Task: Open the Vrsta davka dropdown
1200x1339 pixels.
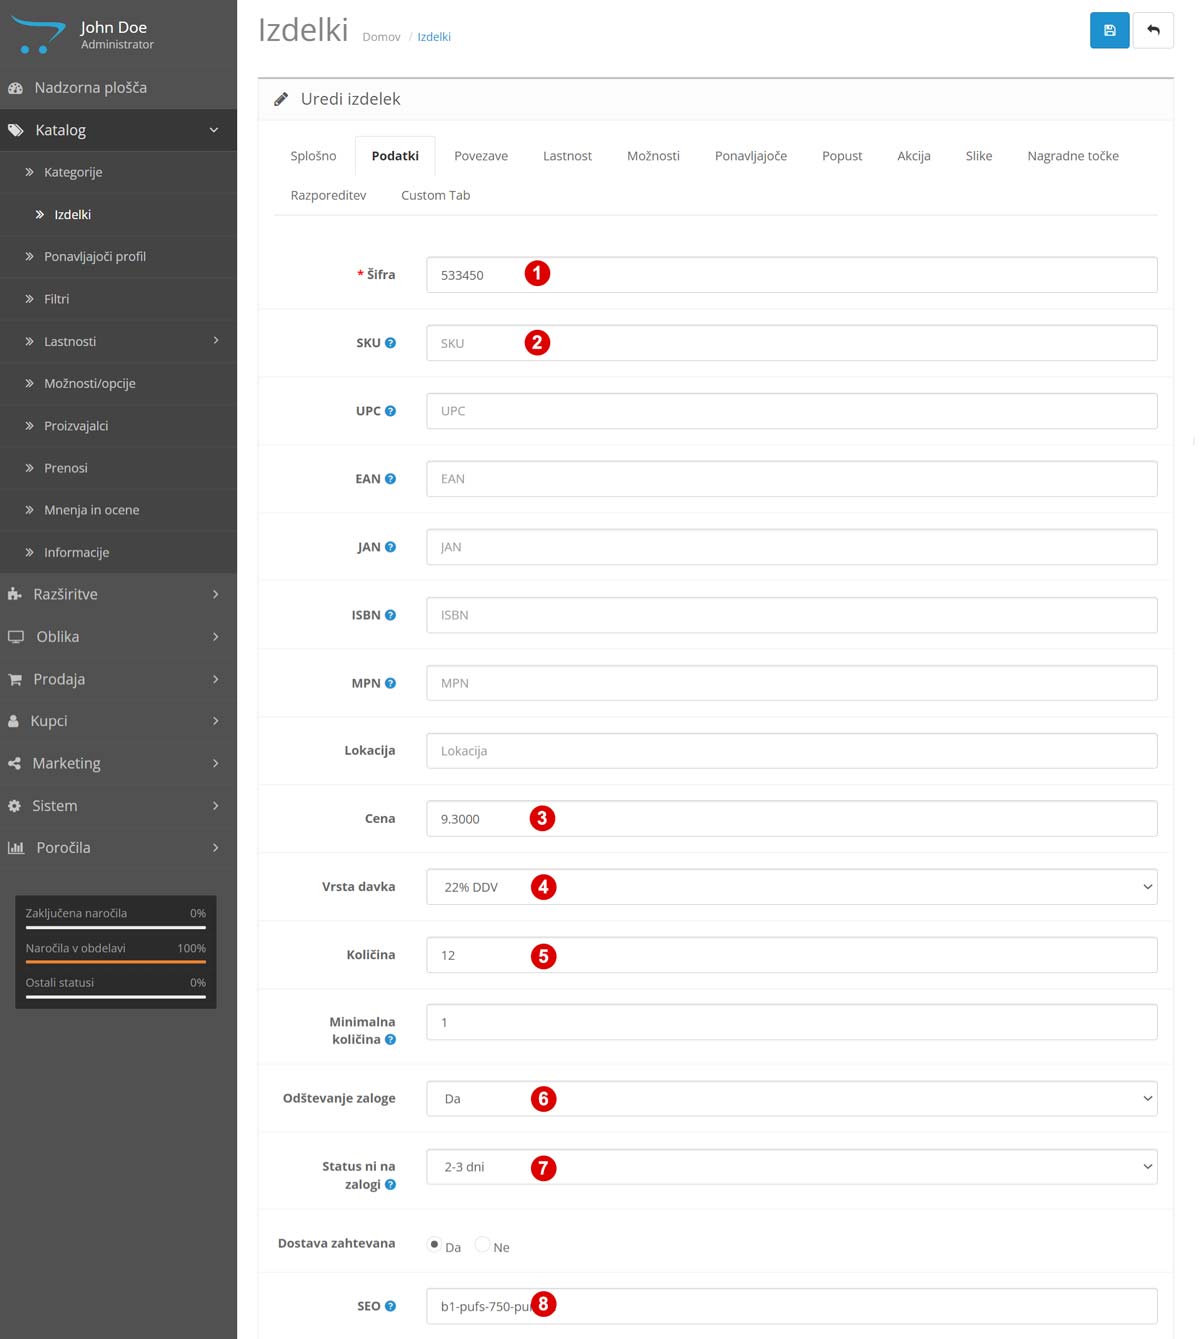Action: 791,887
